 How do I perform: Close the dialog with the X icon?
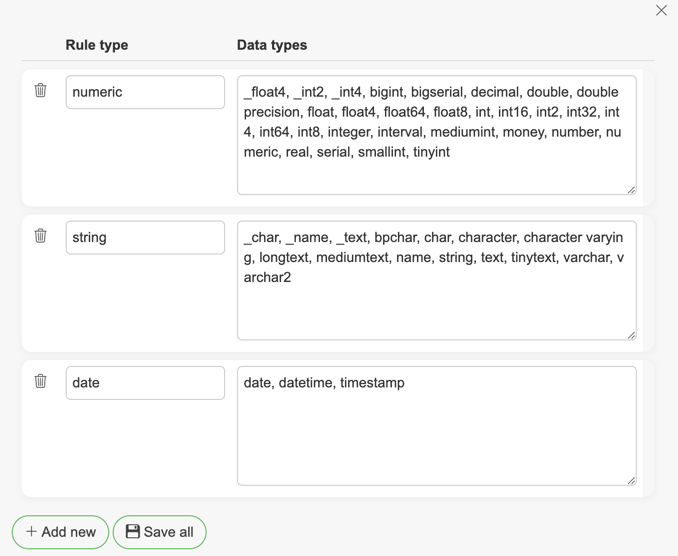pos(661,10)
